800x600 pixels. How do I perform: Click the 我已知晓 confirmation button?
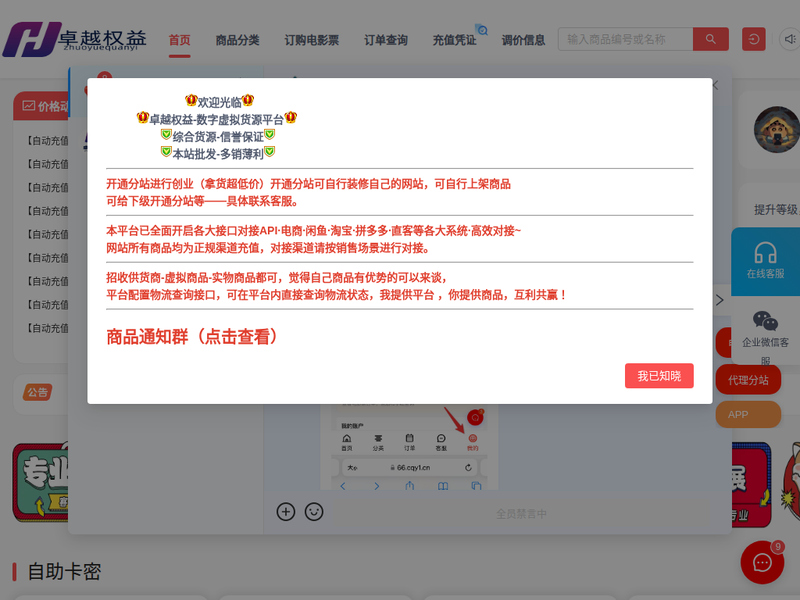(659, 376)
